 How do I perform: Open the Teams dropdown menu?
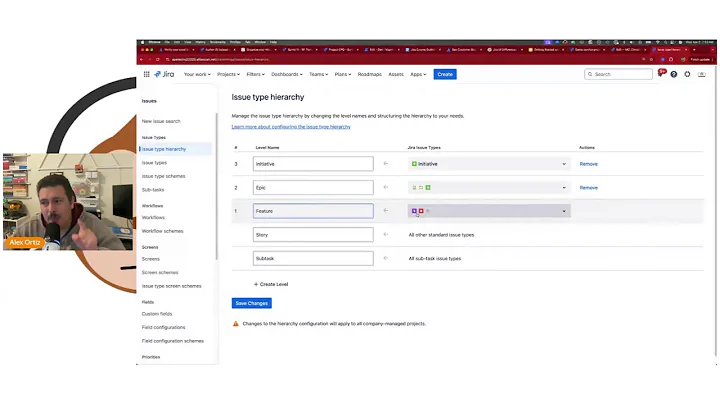tap(318, 74)
